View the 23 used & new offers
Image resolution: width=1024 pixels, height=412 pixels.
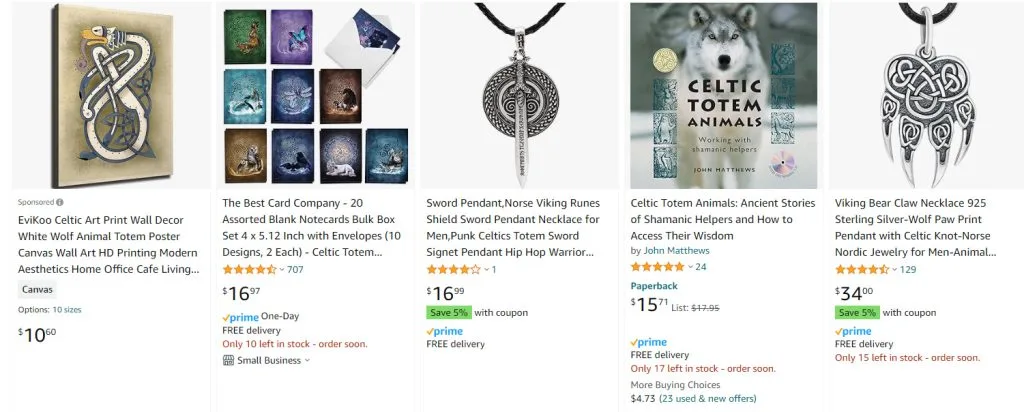[x=710, y=398]
